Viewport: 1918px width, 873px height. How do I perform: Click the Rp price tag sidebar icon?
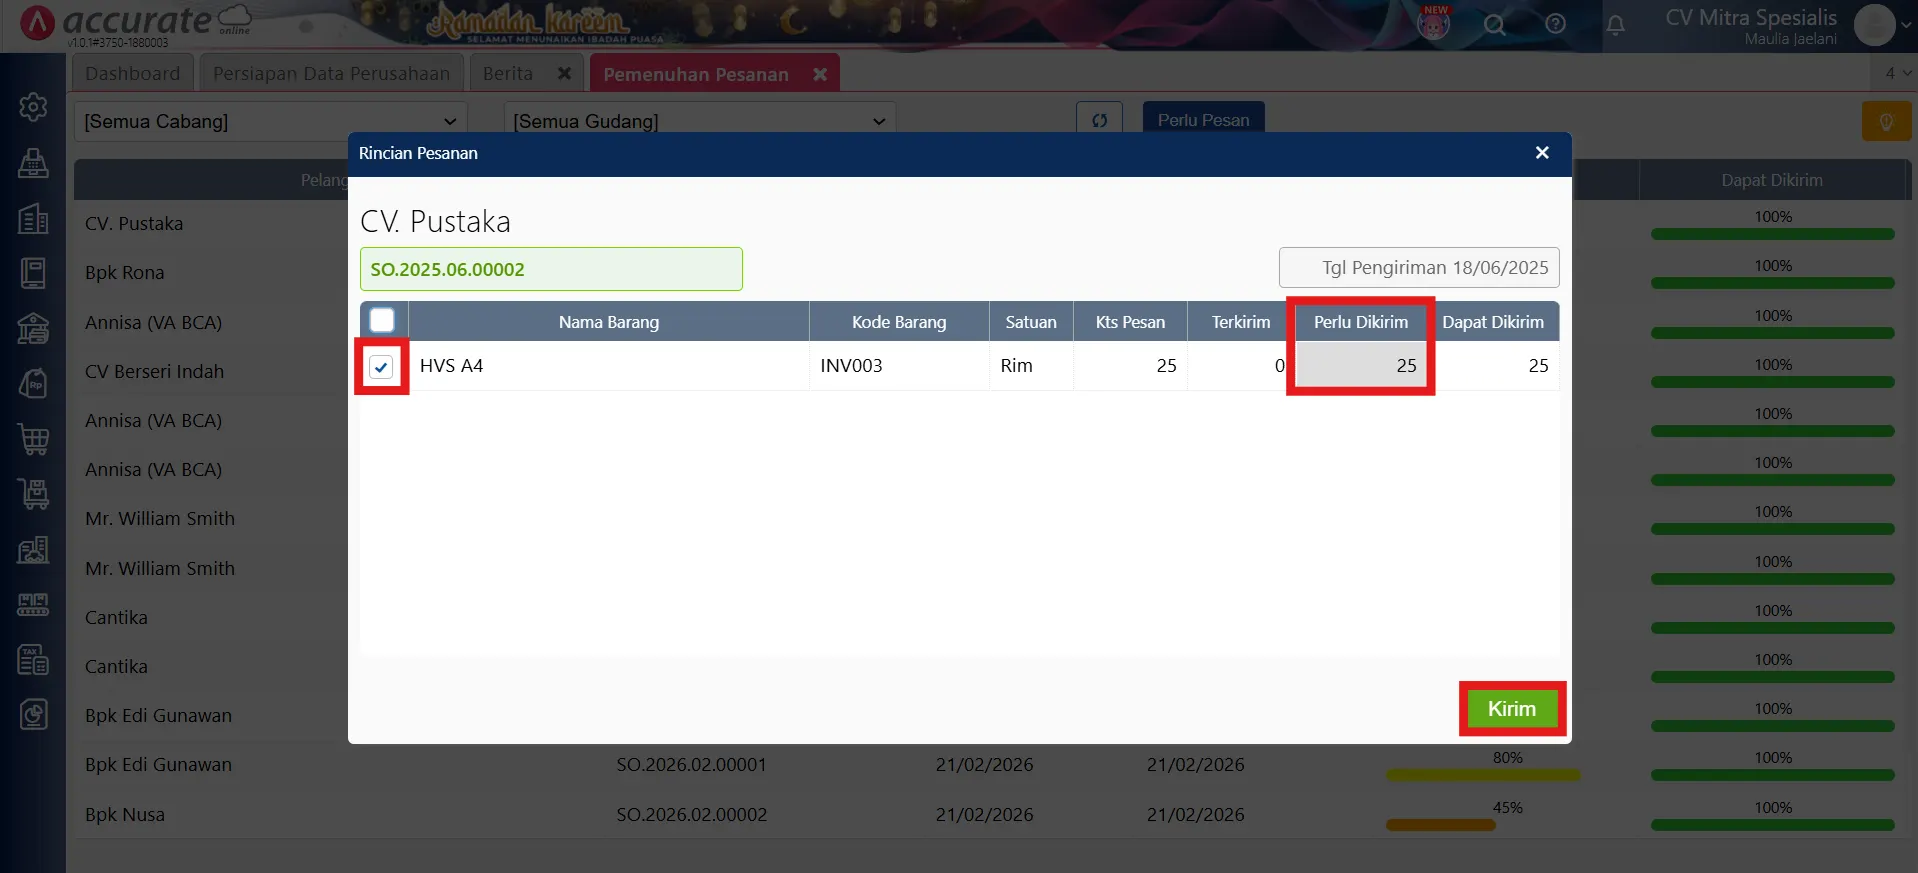pos(33,384)
